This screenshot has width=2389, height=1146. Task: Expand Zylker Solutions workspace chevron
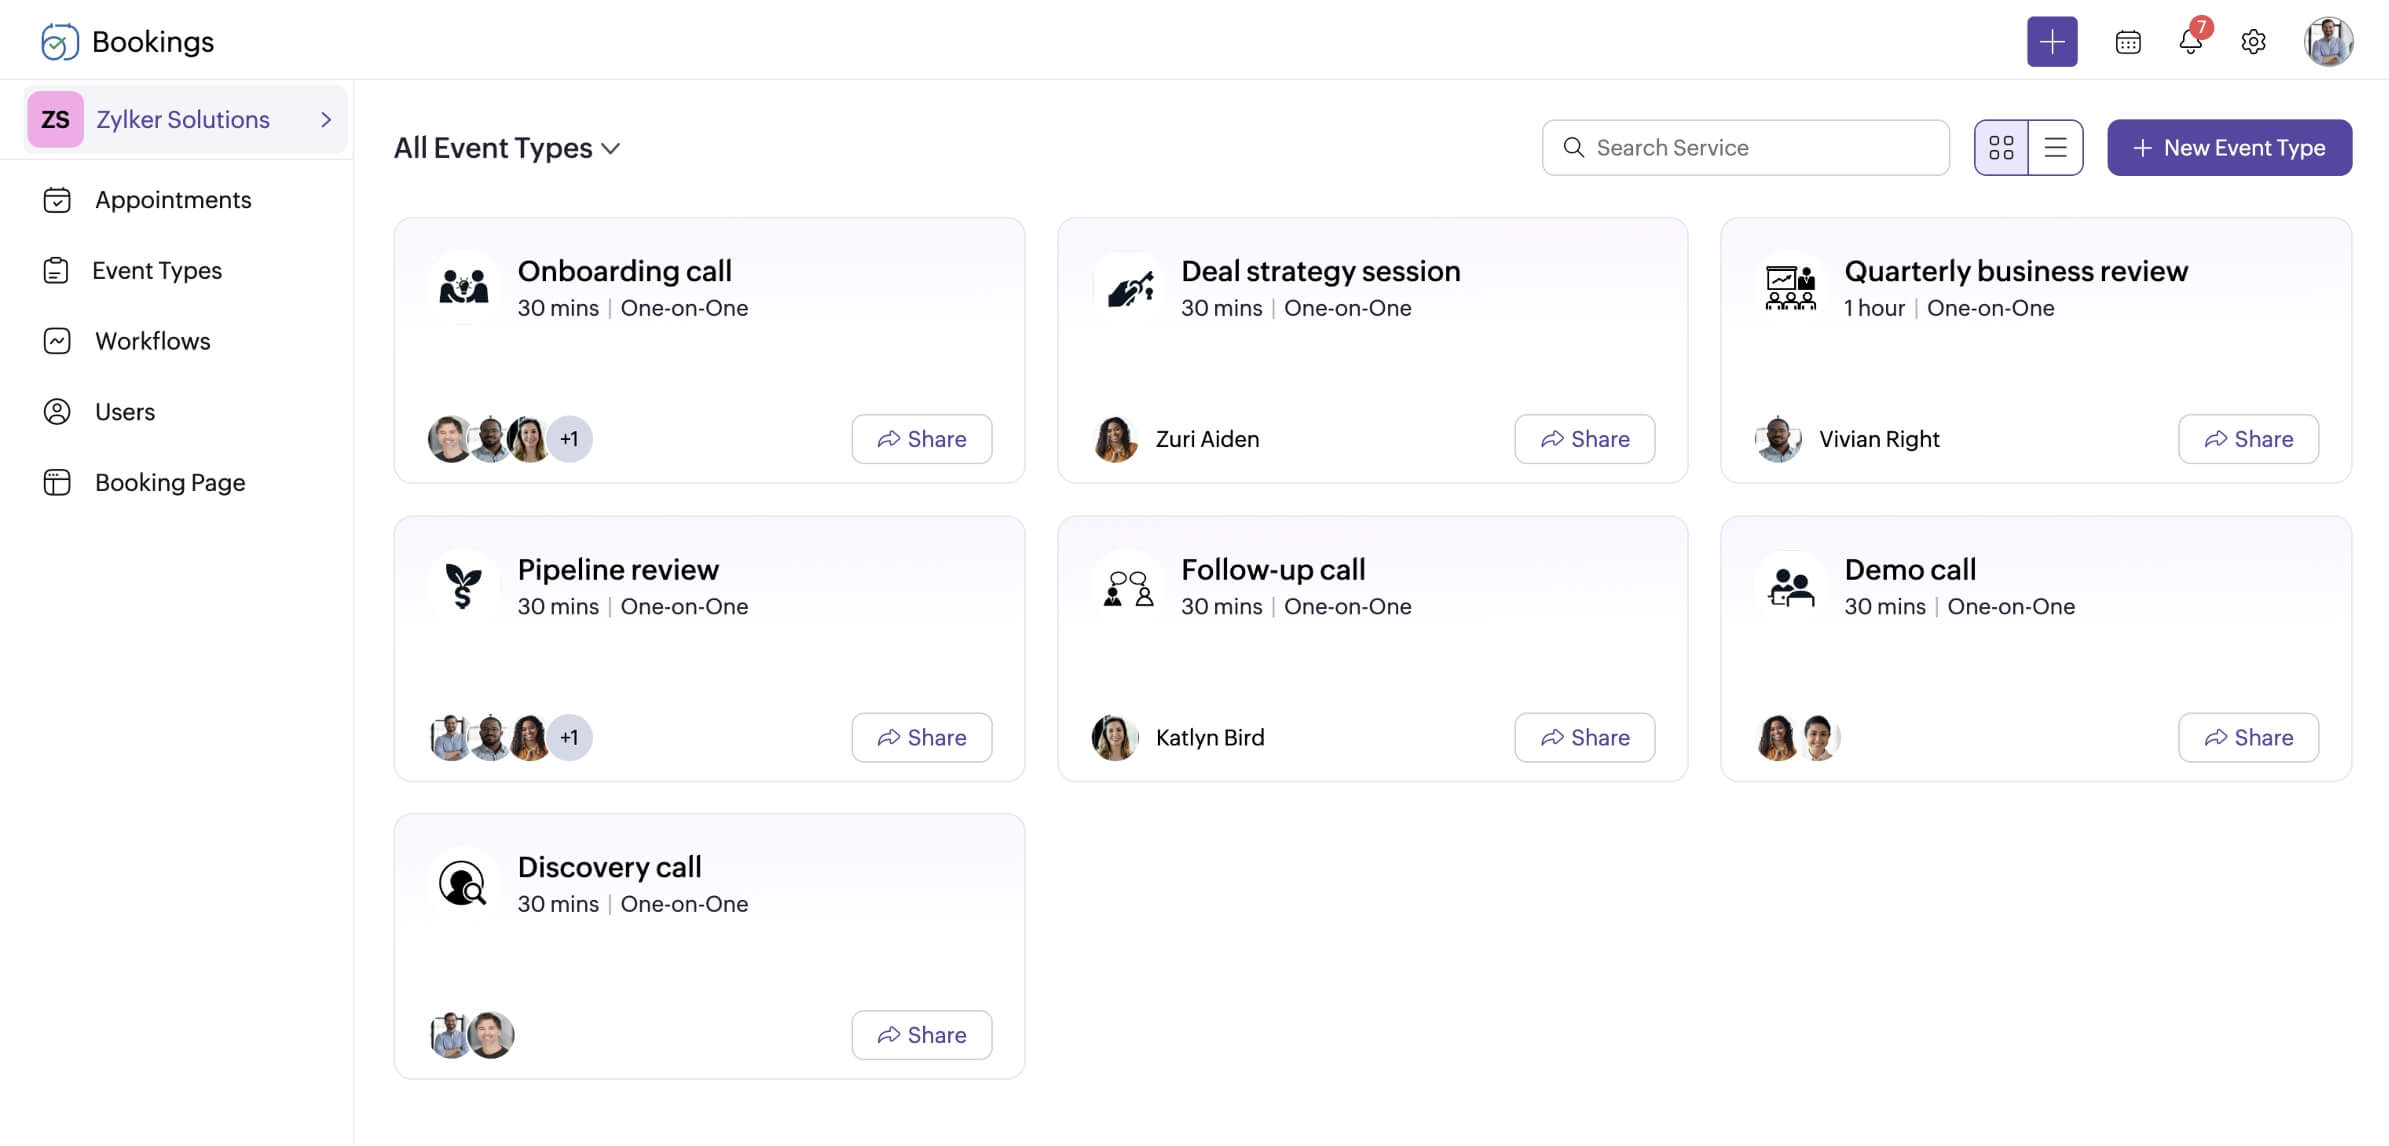(x=325, y=120)
